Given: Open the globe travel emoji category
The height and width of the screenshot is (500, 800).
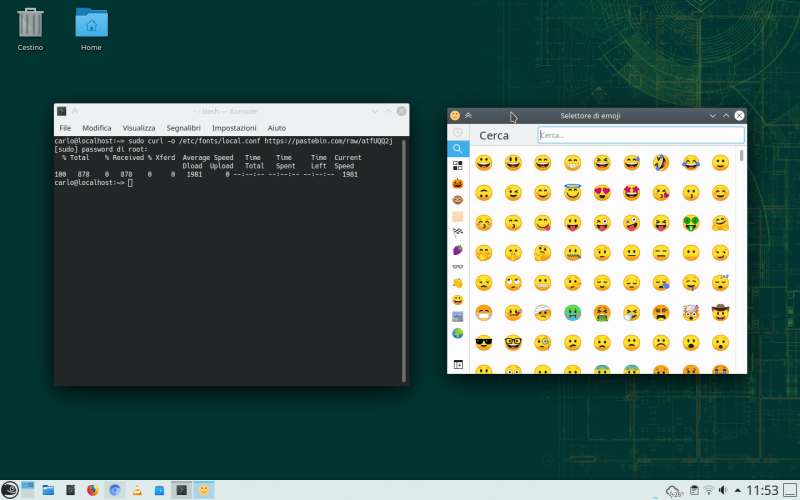Looking at the screenshot, I should [x=458, y=333].
